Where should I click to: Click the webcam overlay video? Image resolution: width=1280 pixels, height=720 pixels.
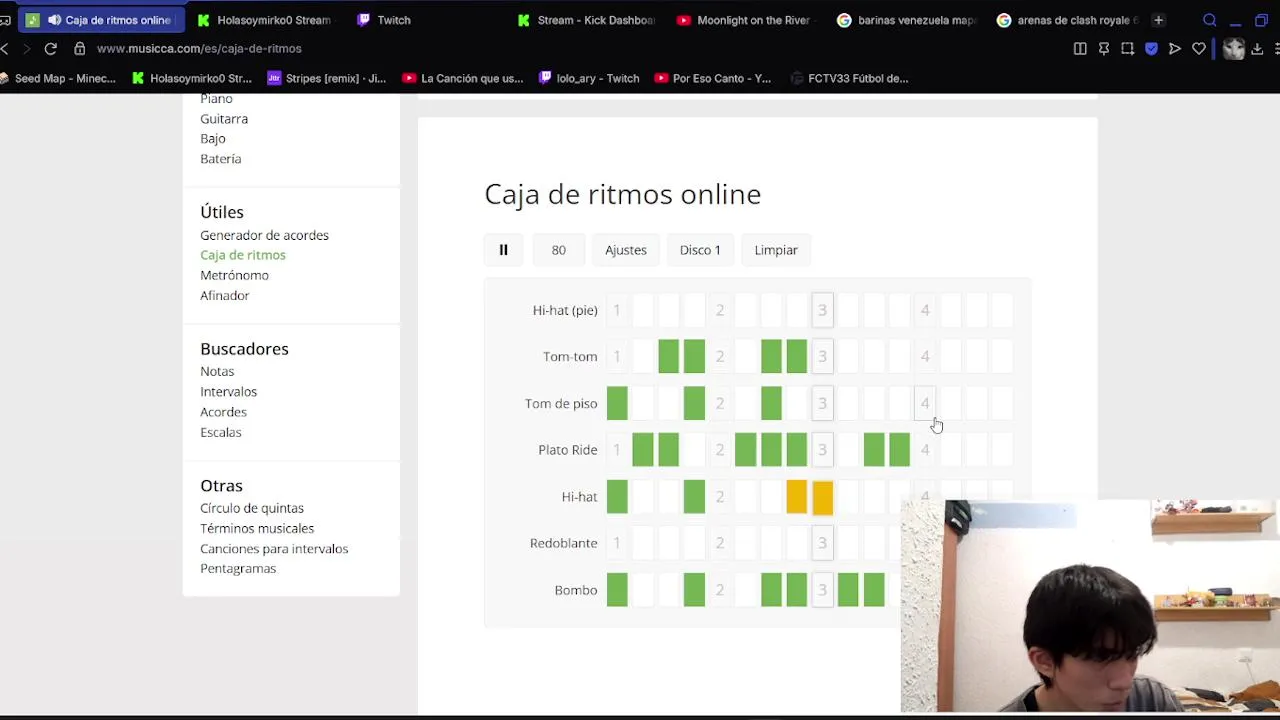[x=1090, y=606]
